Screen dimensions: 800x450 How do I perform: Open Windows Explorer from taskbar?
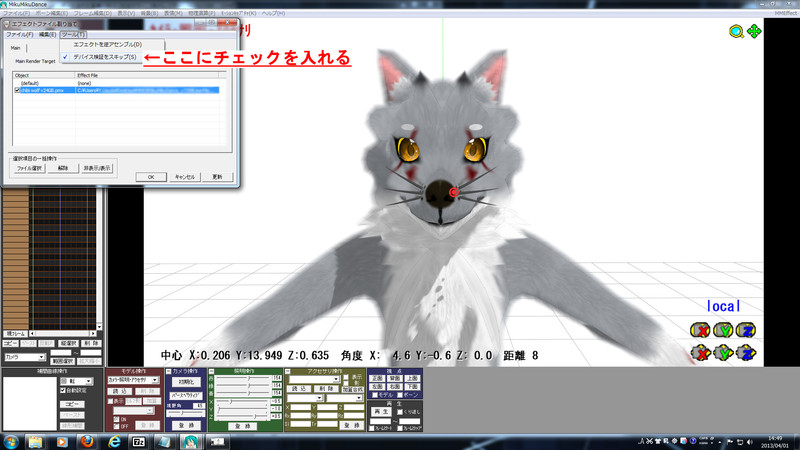click(x=35, y=442)
